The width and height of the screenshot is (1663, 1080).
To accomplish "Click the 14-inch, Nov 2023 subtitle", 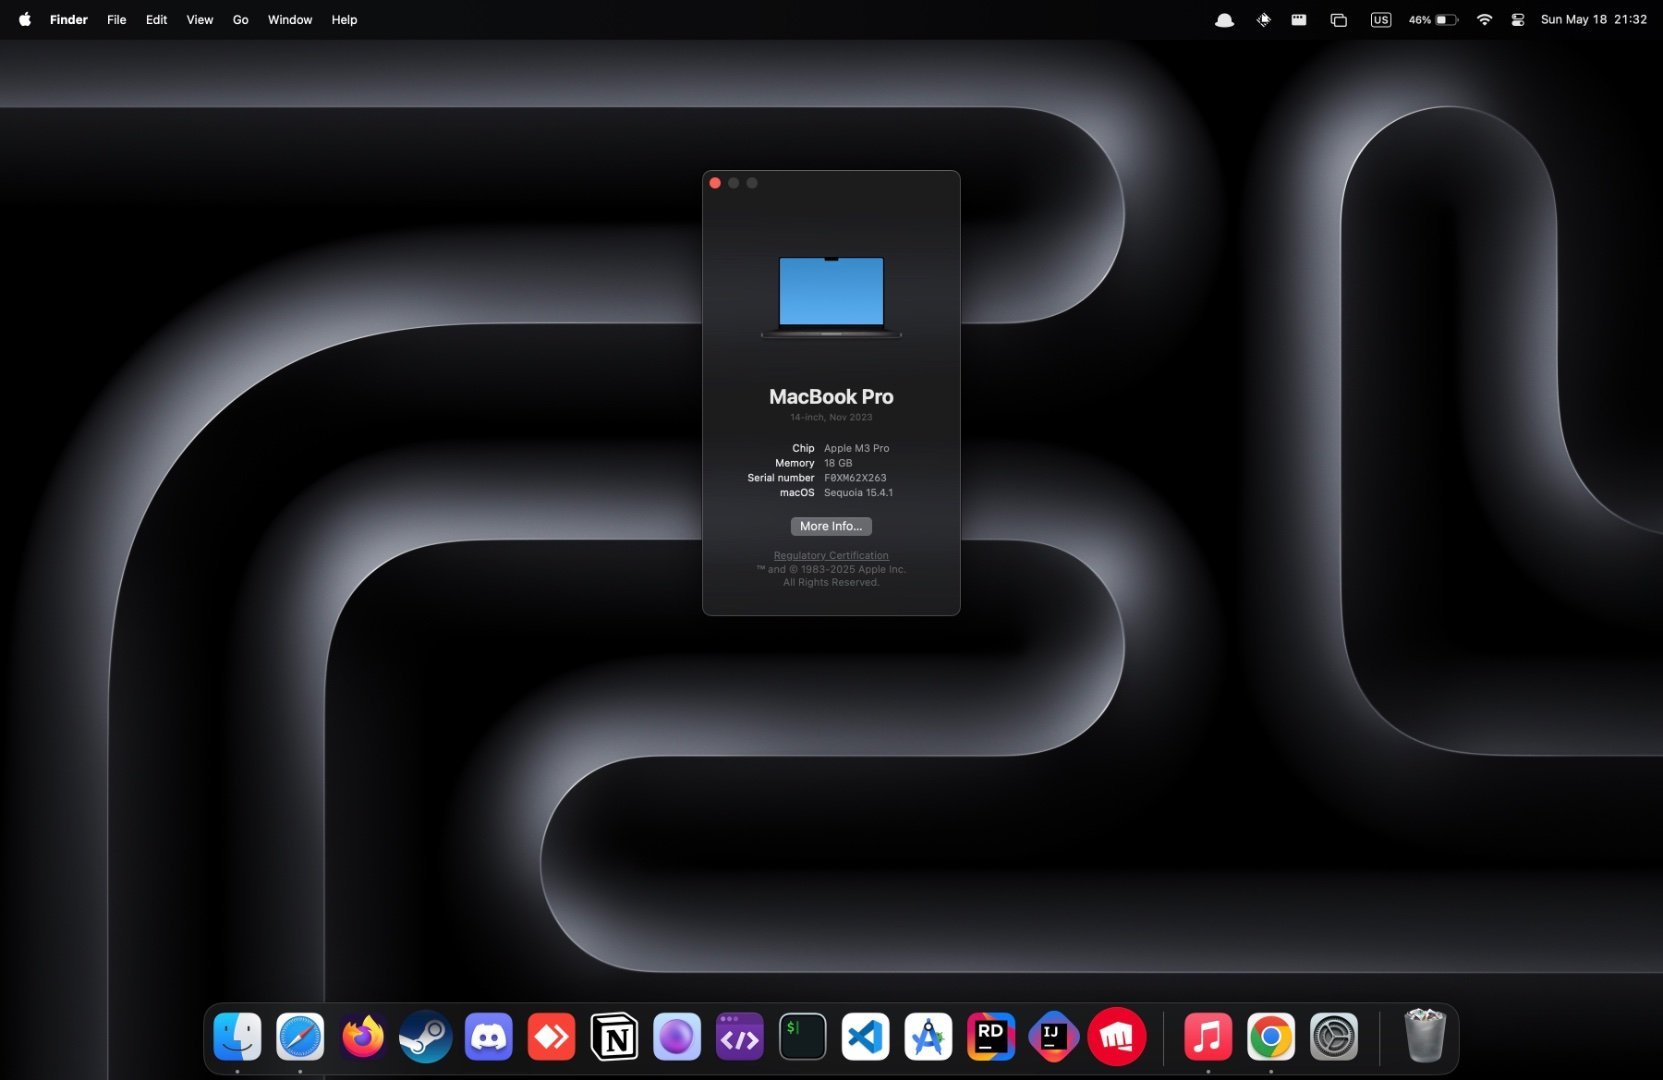I will click(x=831, y=417).
